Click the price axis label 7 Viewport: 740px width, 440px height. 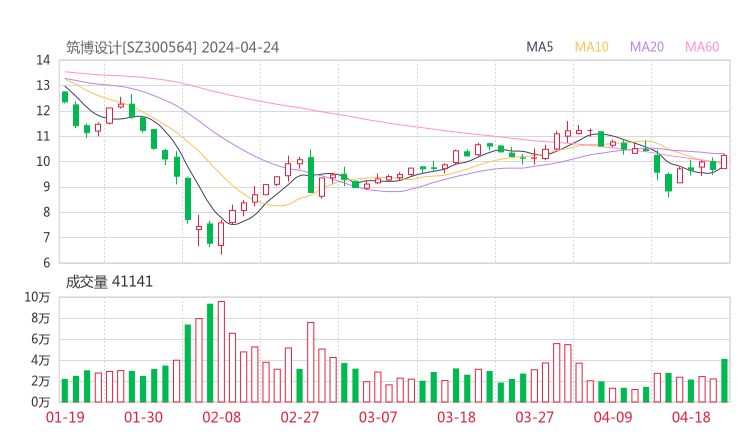coord(46,237)
